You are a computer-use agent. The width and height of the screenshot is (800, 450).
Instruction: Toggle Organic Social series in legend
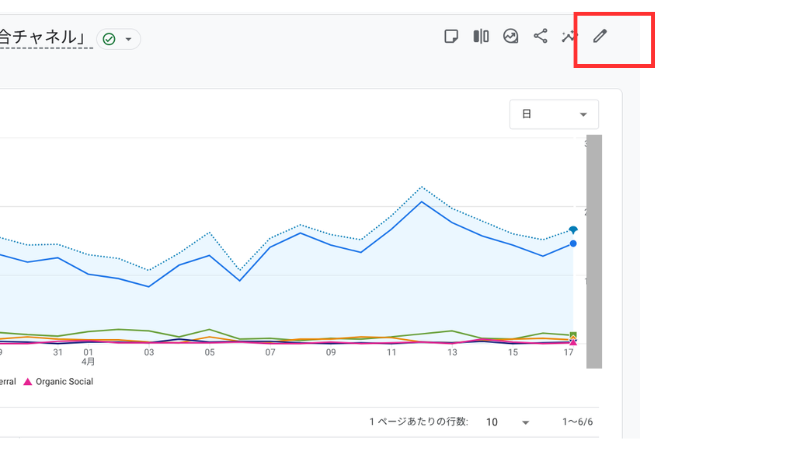tap(63, 381)
